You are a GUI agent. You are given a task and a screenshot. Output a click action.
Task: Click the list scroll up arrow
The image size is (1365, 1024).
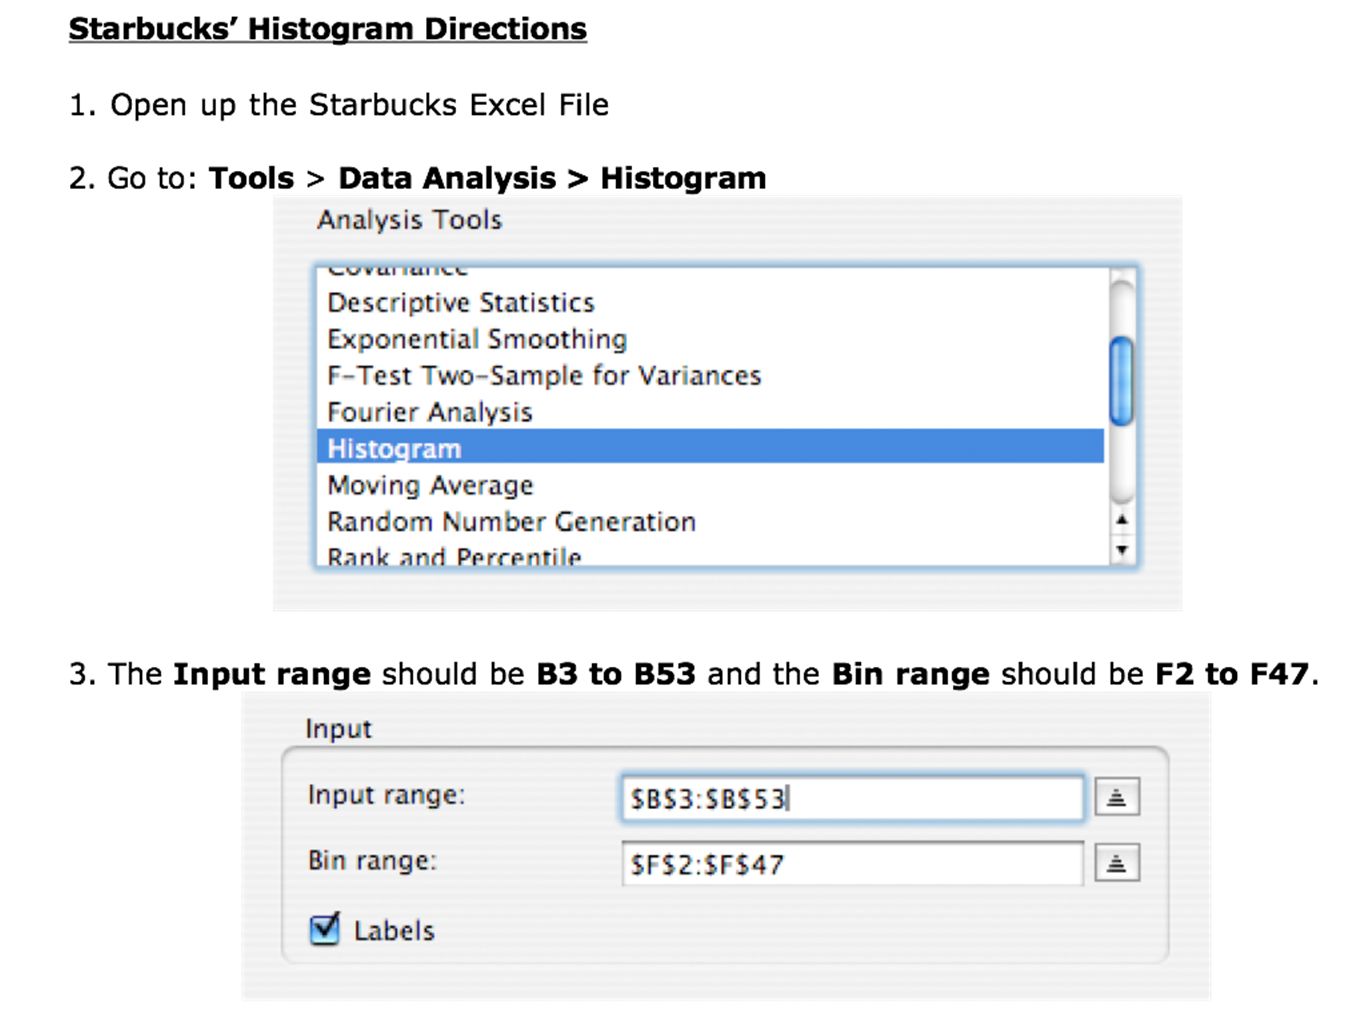pyautogui.click(x=1122, y=520)
